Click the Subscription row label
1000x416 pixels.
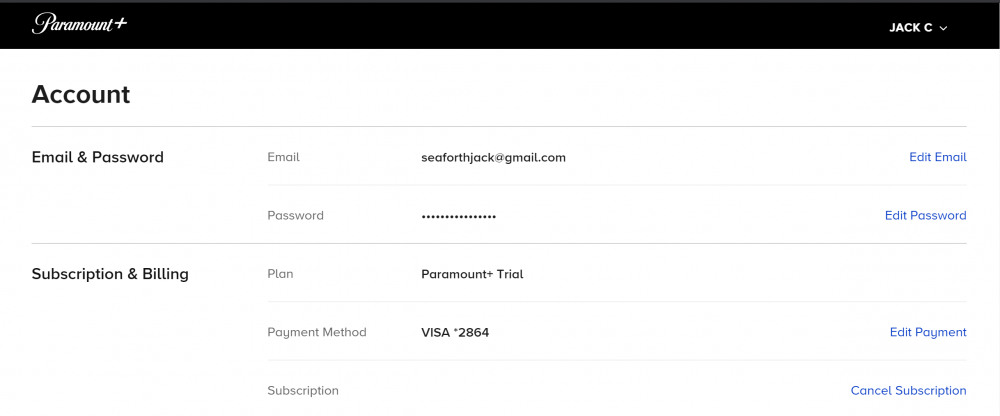pos(303,390)
